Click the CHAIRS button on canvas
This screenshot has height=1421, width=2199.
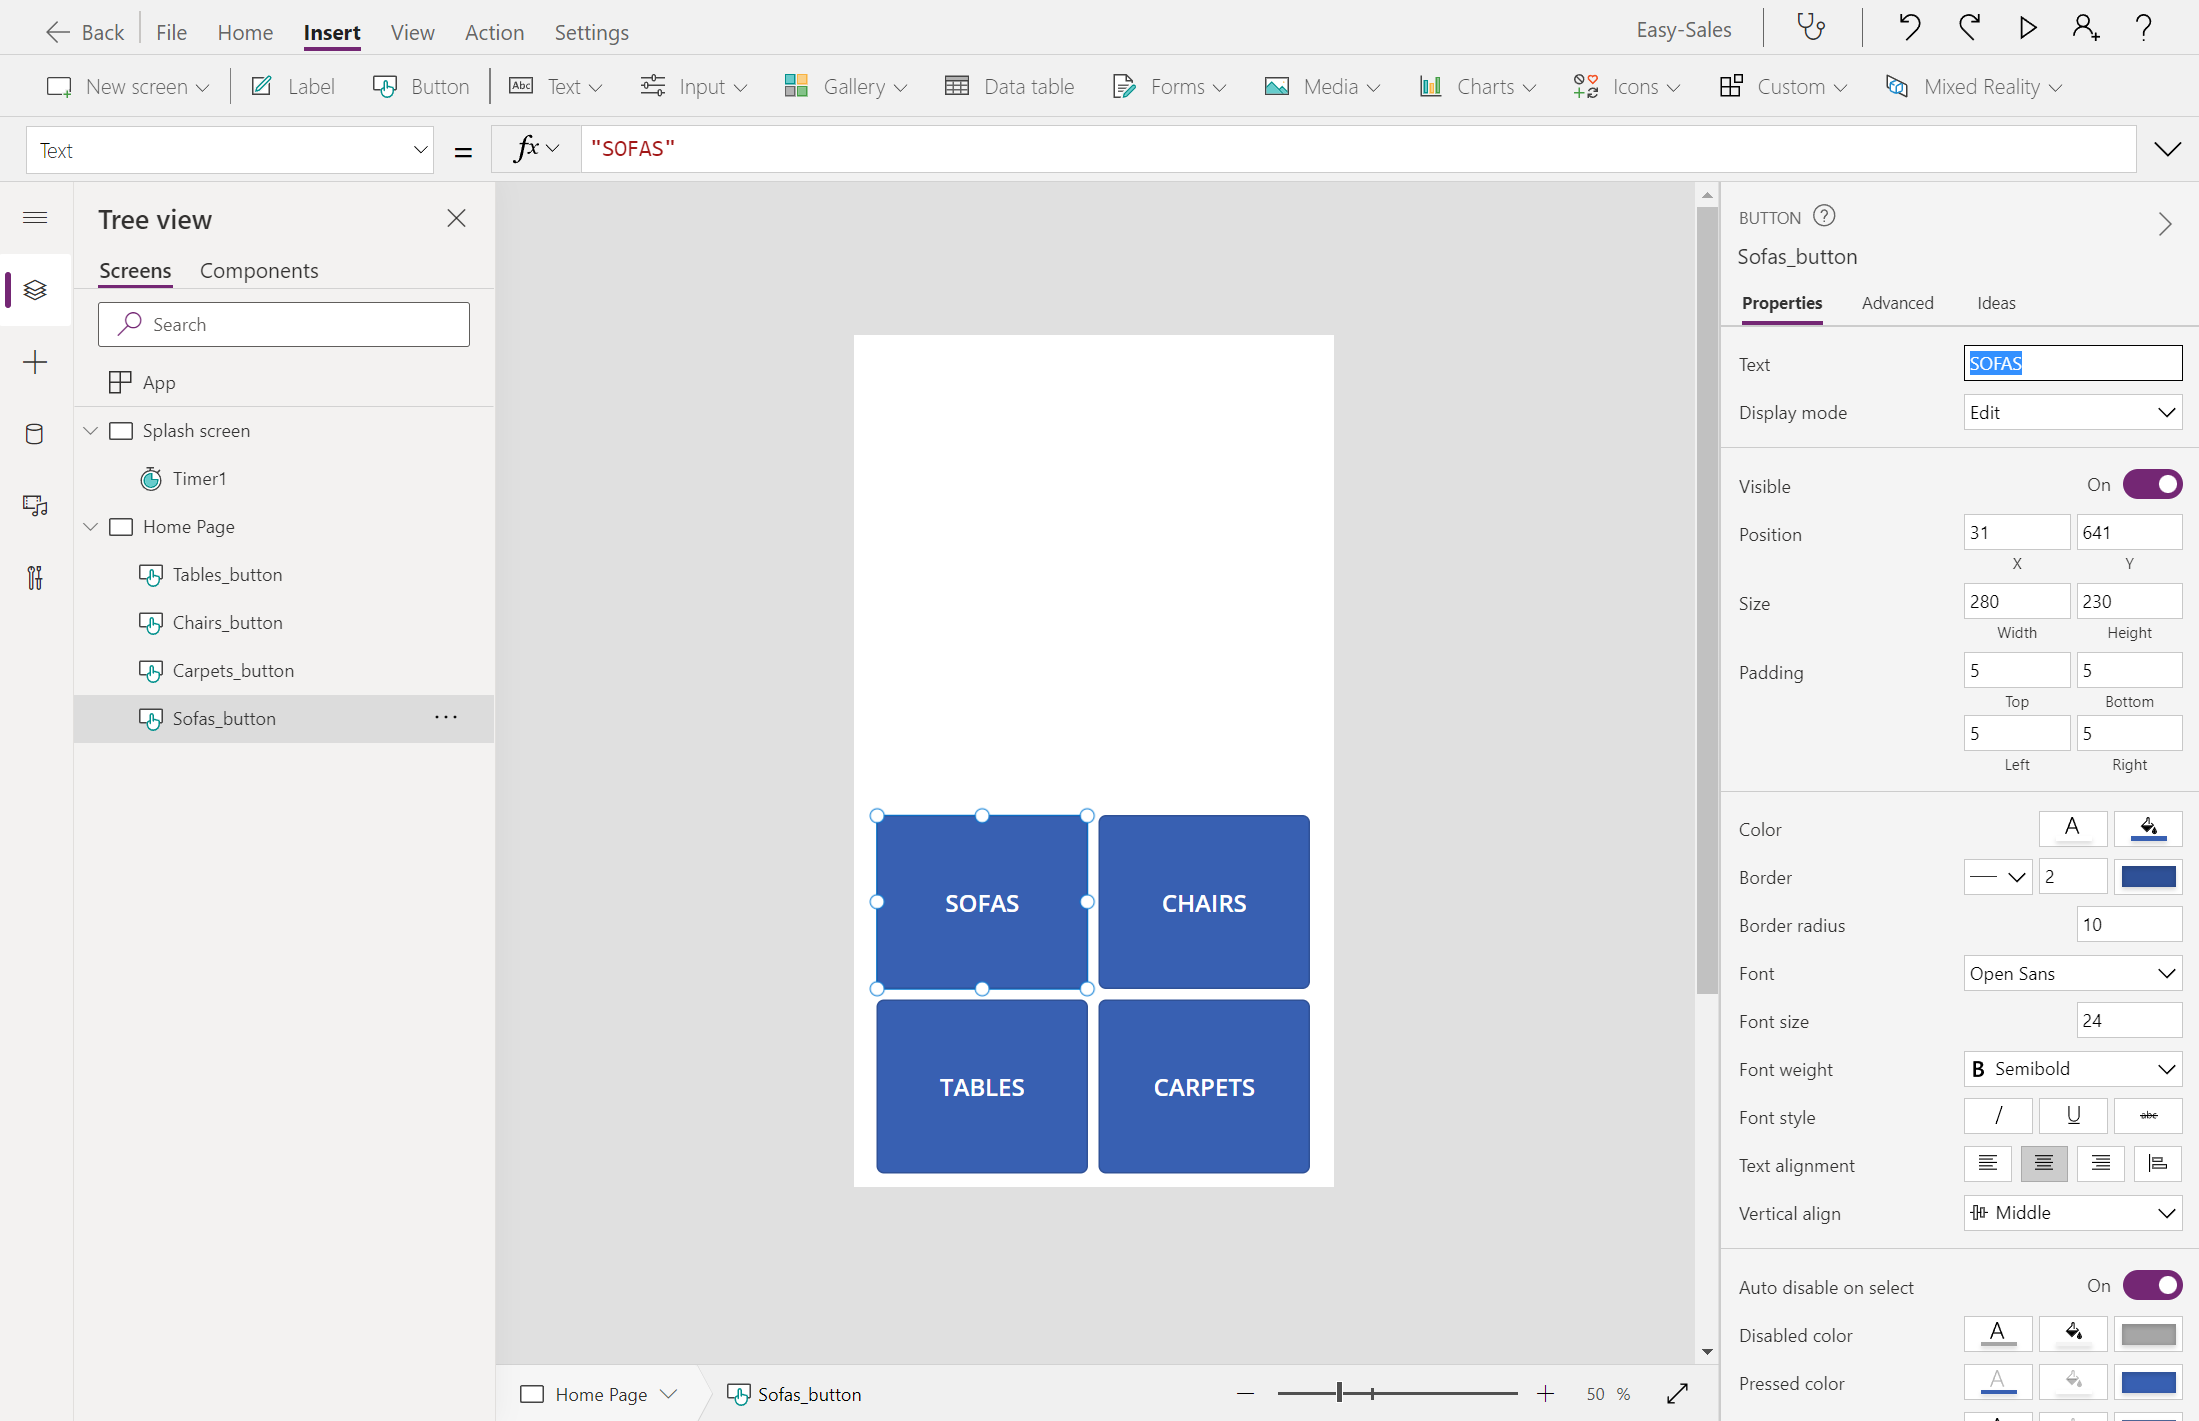tap(1204, 902)
